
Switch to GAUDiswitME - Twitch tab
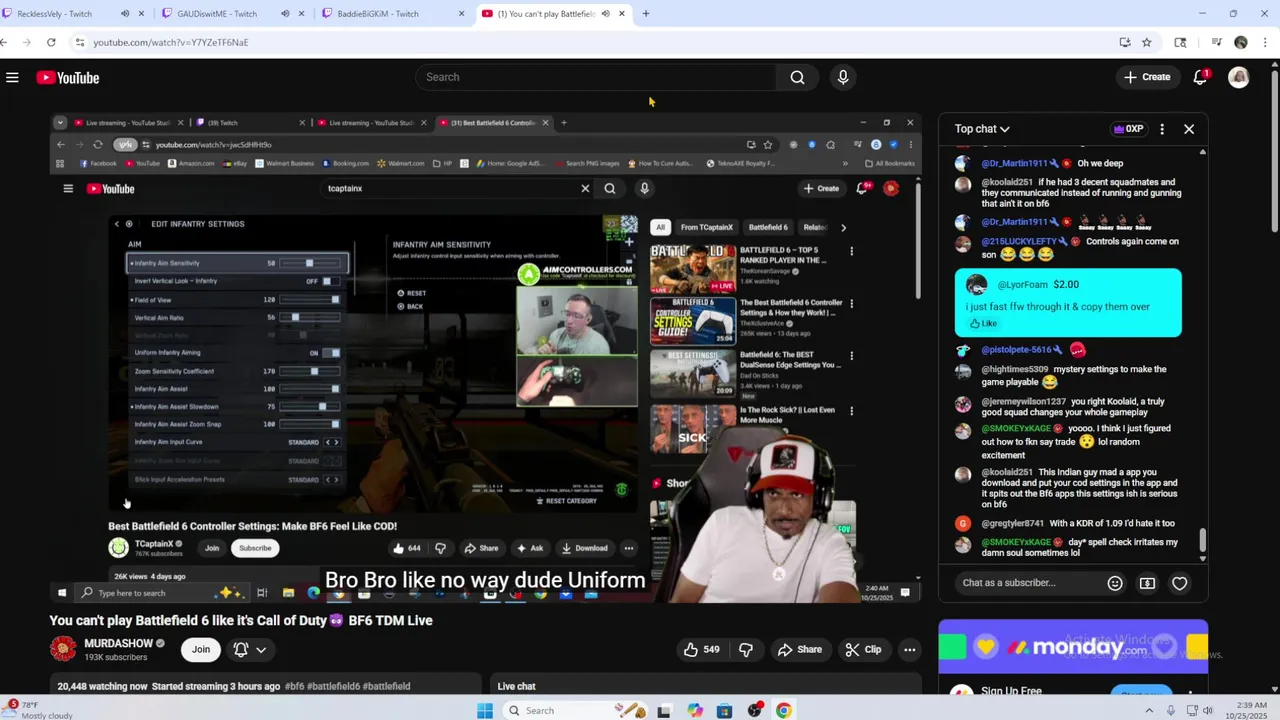[x=217, y=14]
